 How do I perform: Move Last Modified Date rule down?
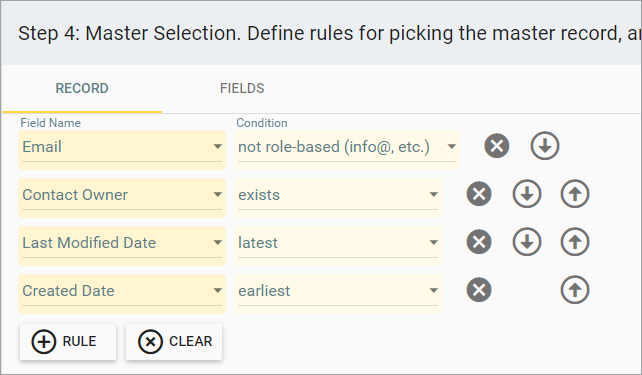coord(527,242)
